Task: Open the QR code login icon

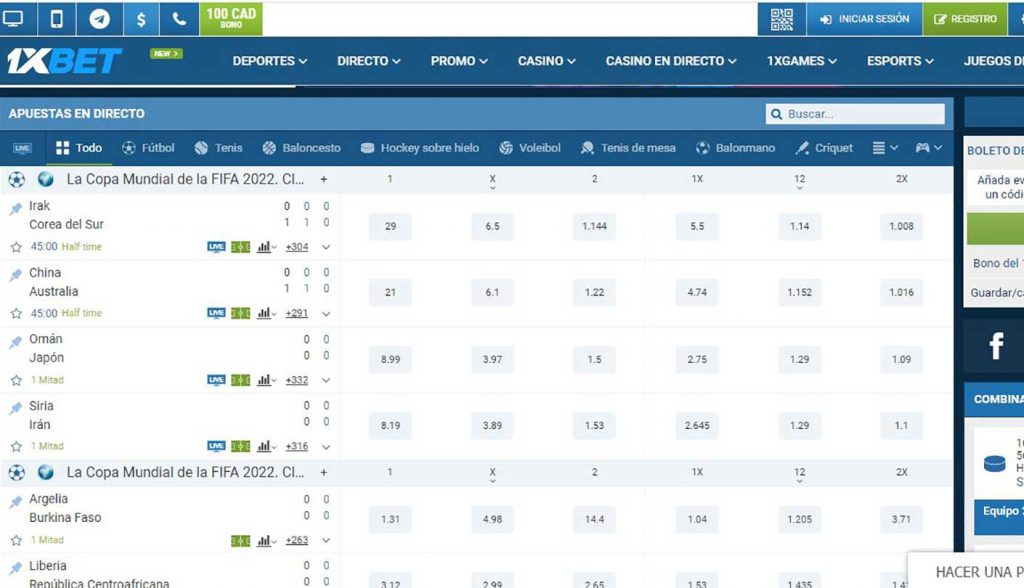Action: point(782,19)
